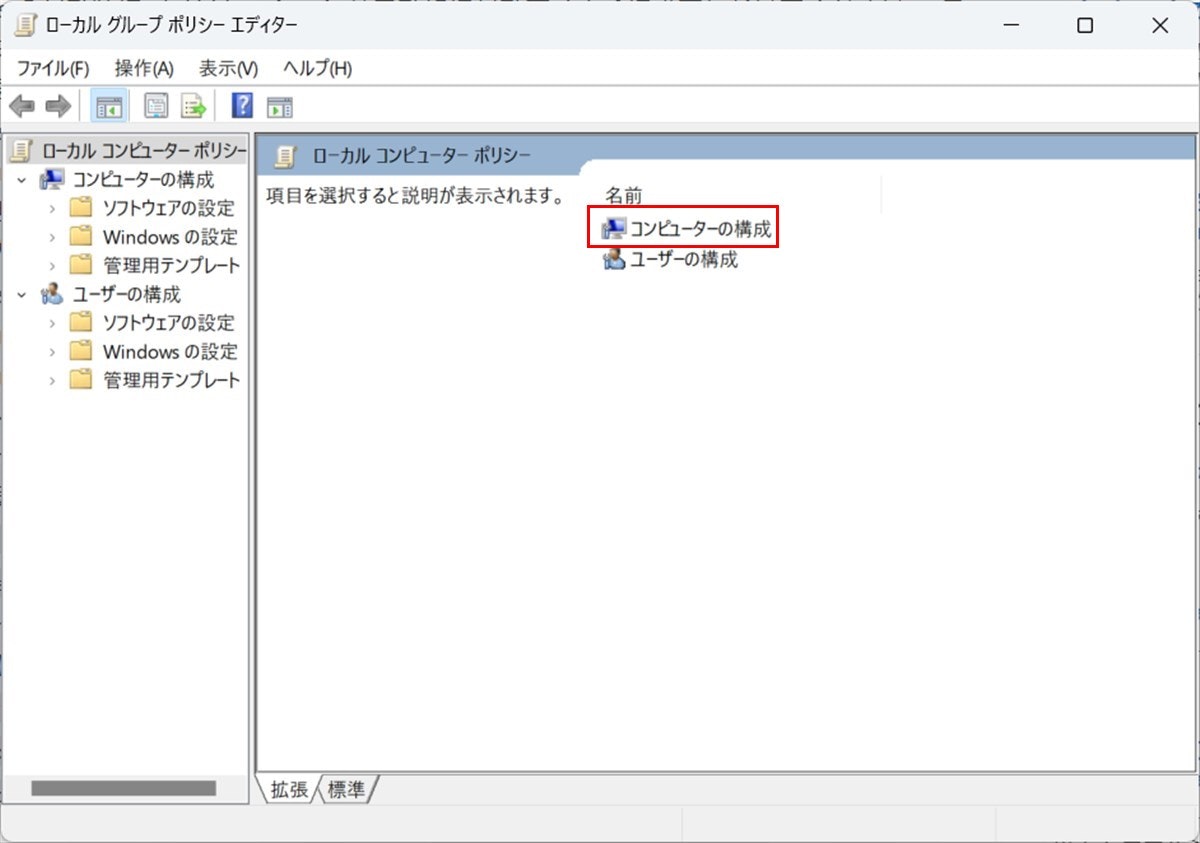Click the Back arrow toolbar icon
Image resolution: width=1200 pixels, height=843 pixels.
coord(22,106)
